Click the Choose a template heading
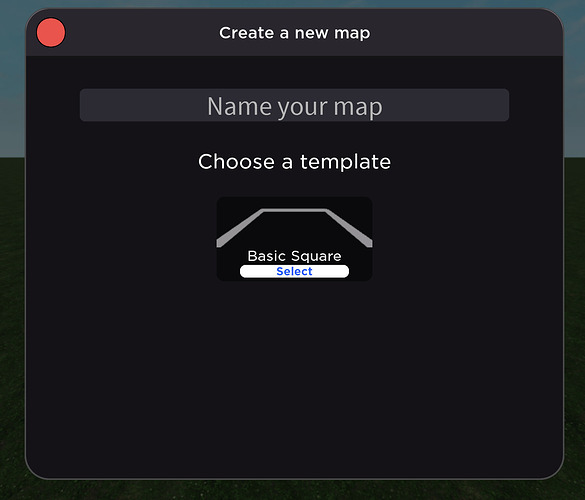 (294, 162)
